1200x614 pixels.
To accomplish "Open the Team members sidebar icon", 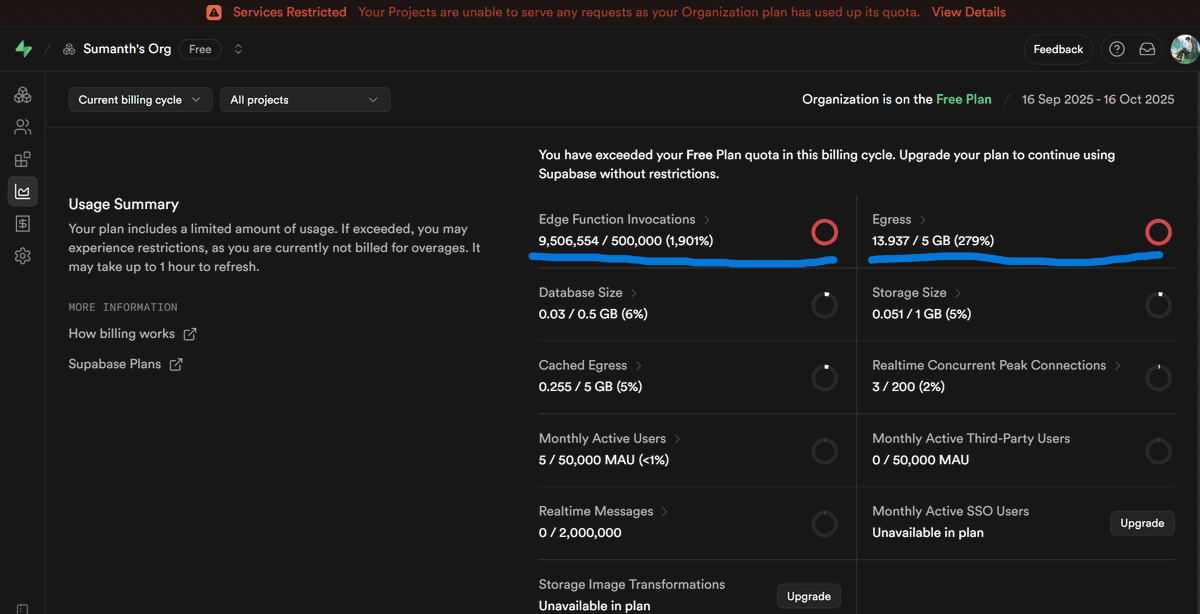I will [x=23, y=127].
